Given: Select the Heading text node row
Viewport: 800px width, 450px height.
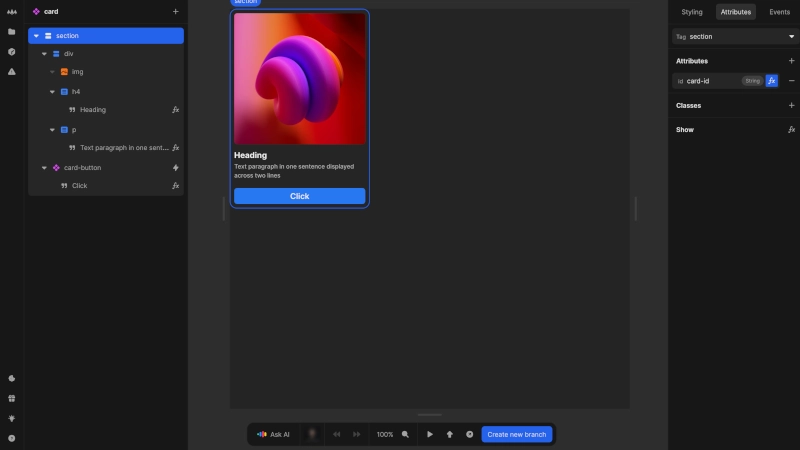Looking at the screenshot, I should pyautogui.click(x=106, y=110).
